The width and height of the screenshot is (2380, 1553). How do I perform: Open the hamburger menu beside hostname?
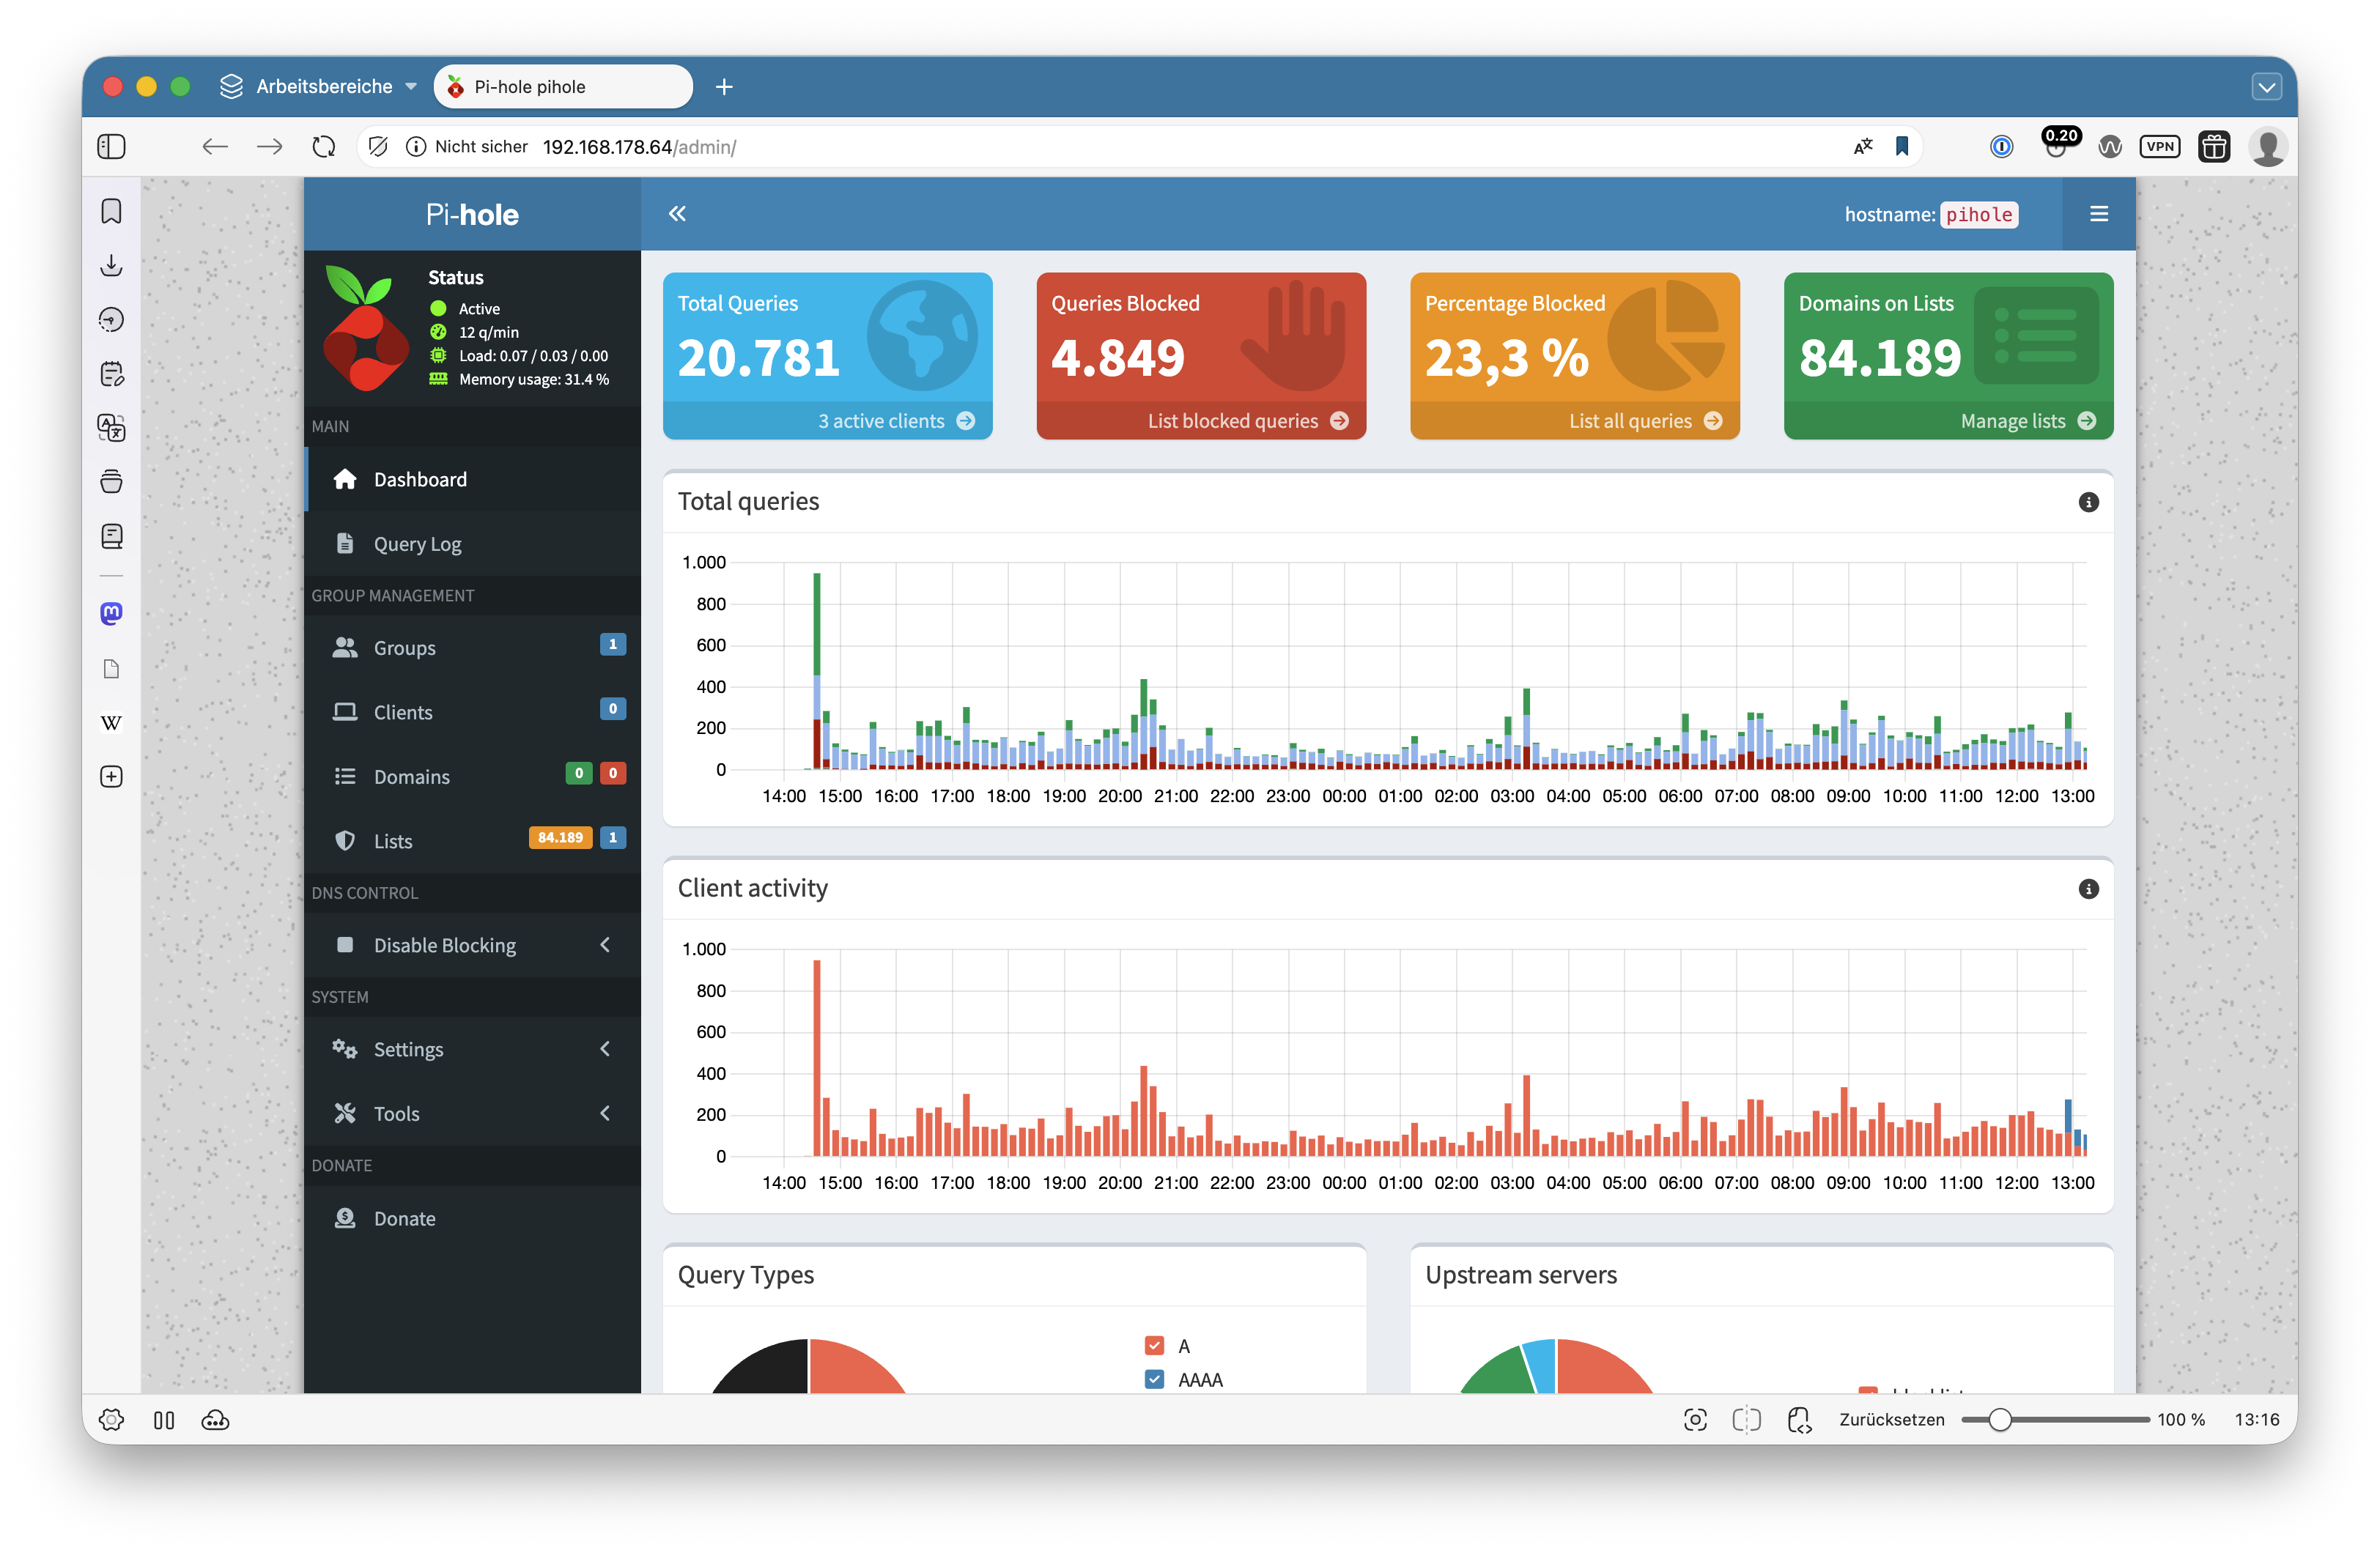coord(2098,214)
